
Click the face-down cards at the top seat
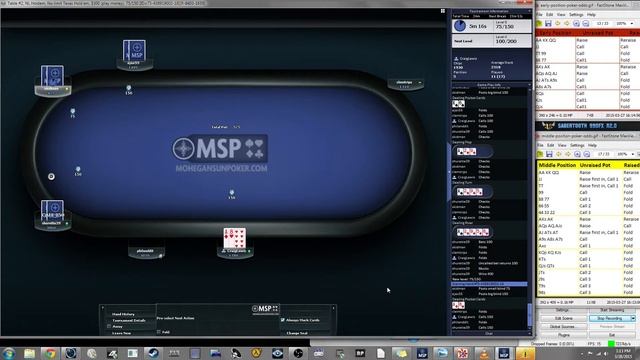click(x=134, y=50)
